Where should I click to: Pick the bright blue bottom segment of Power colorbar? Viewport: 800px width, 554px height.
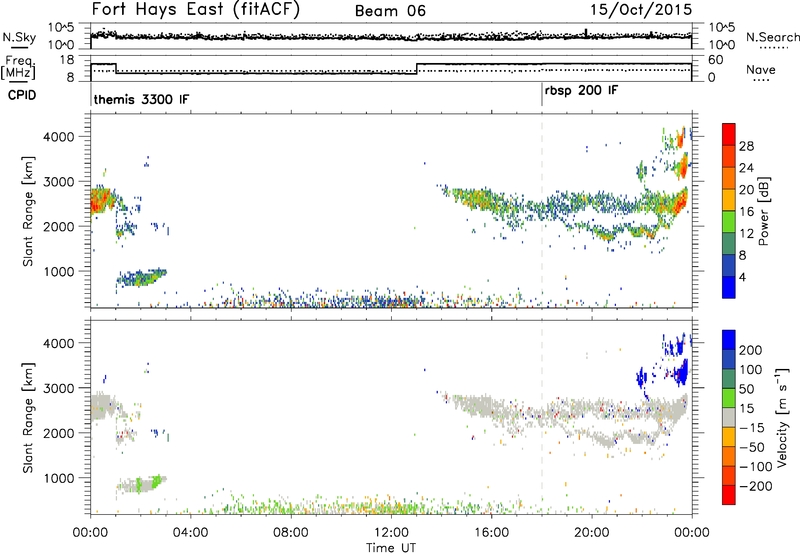(729, 287)
